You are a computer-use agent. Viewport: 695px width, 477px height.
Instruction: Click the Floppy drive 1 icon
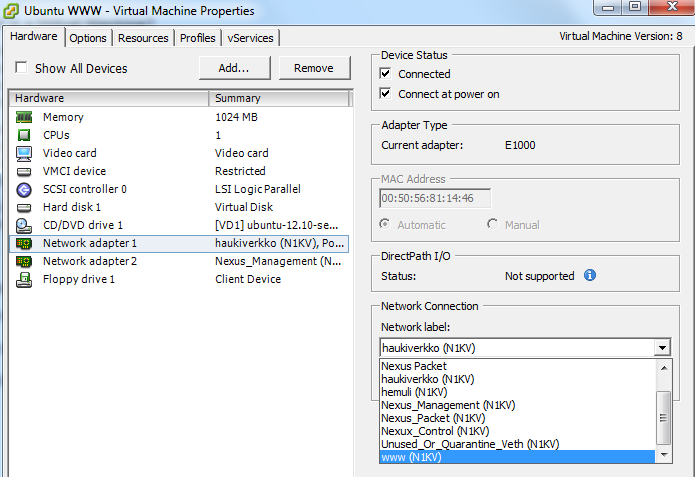(24, 280)
